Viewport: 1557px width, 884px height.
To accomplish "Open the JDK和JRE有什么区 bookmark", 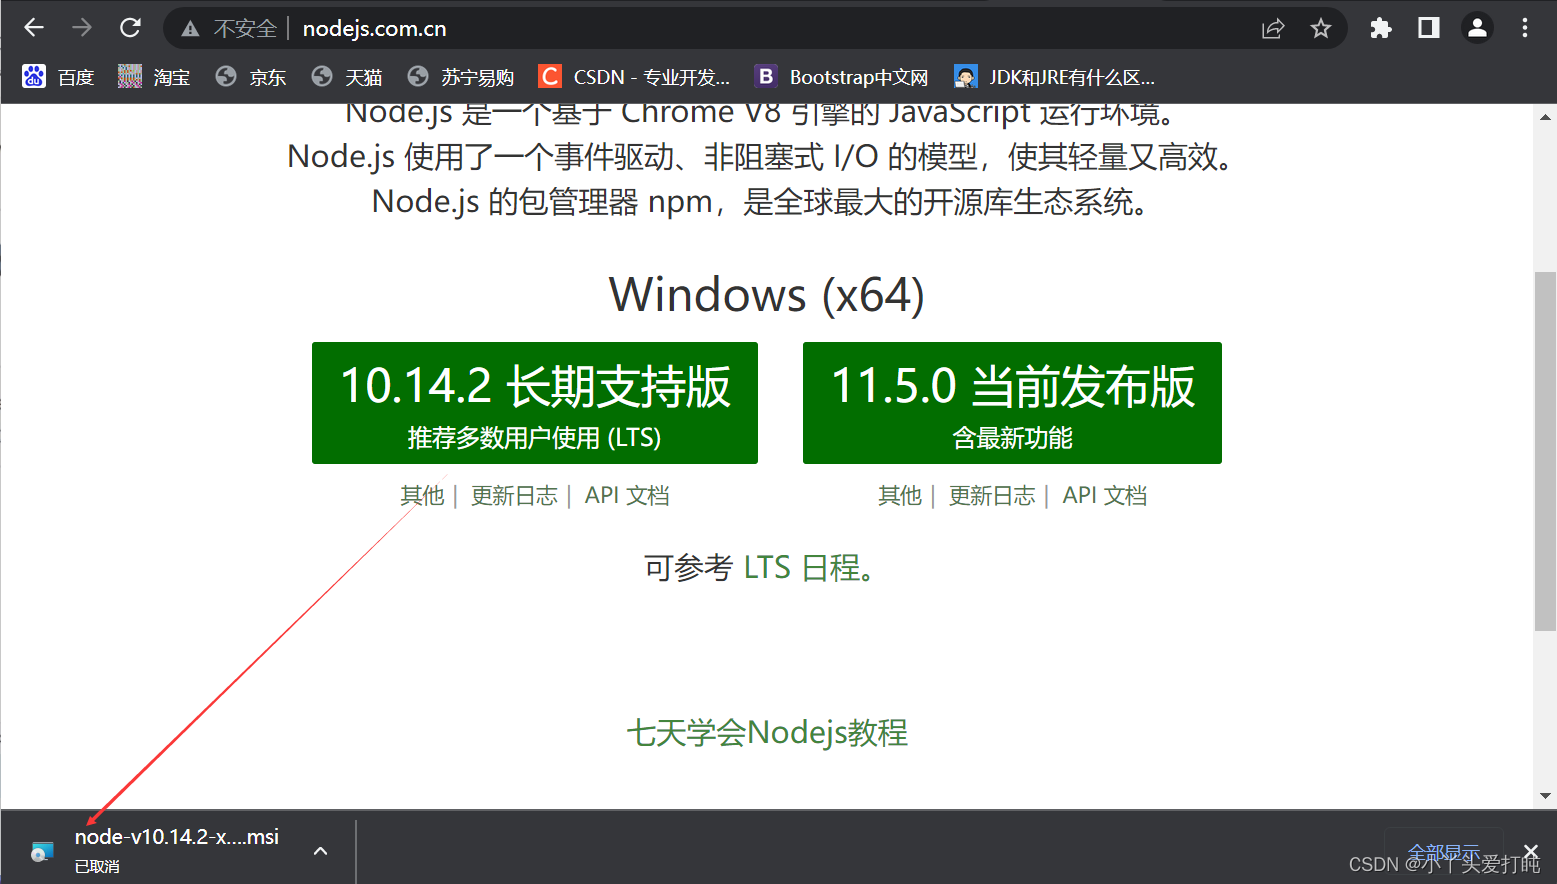I will 1055,77.
